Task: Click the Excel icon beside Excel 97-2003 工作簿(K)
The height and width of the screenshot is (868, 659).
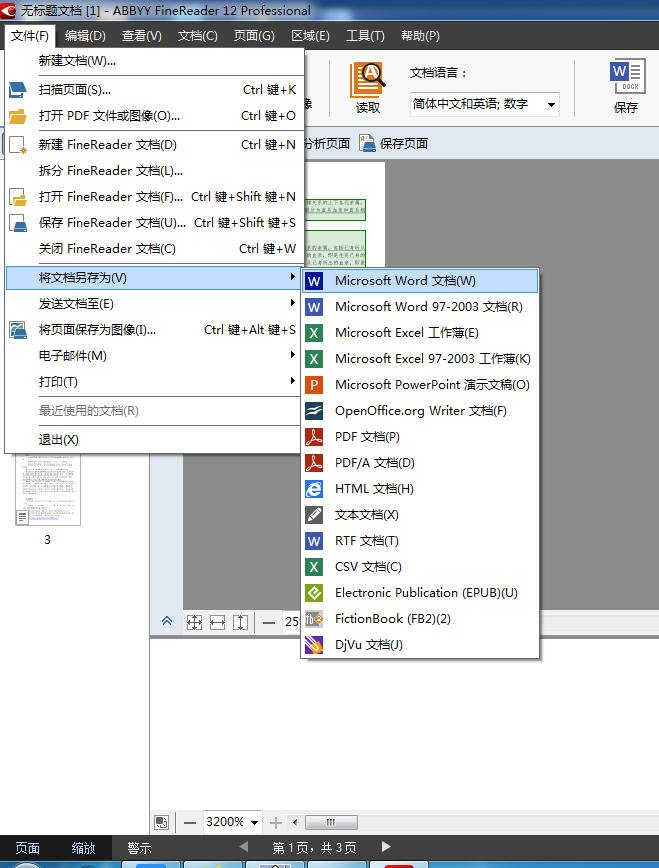Action: [x=314, y=359]
